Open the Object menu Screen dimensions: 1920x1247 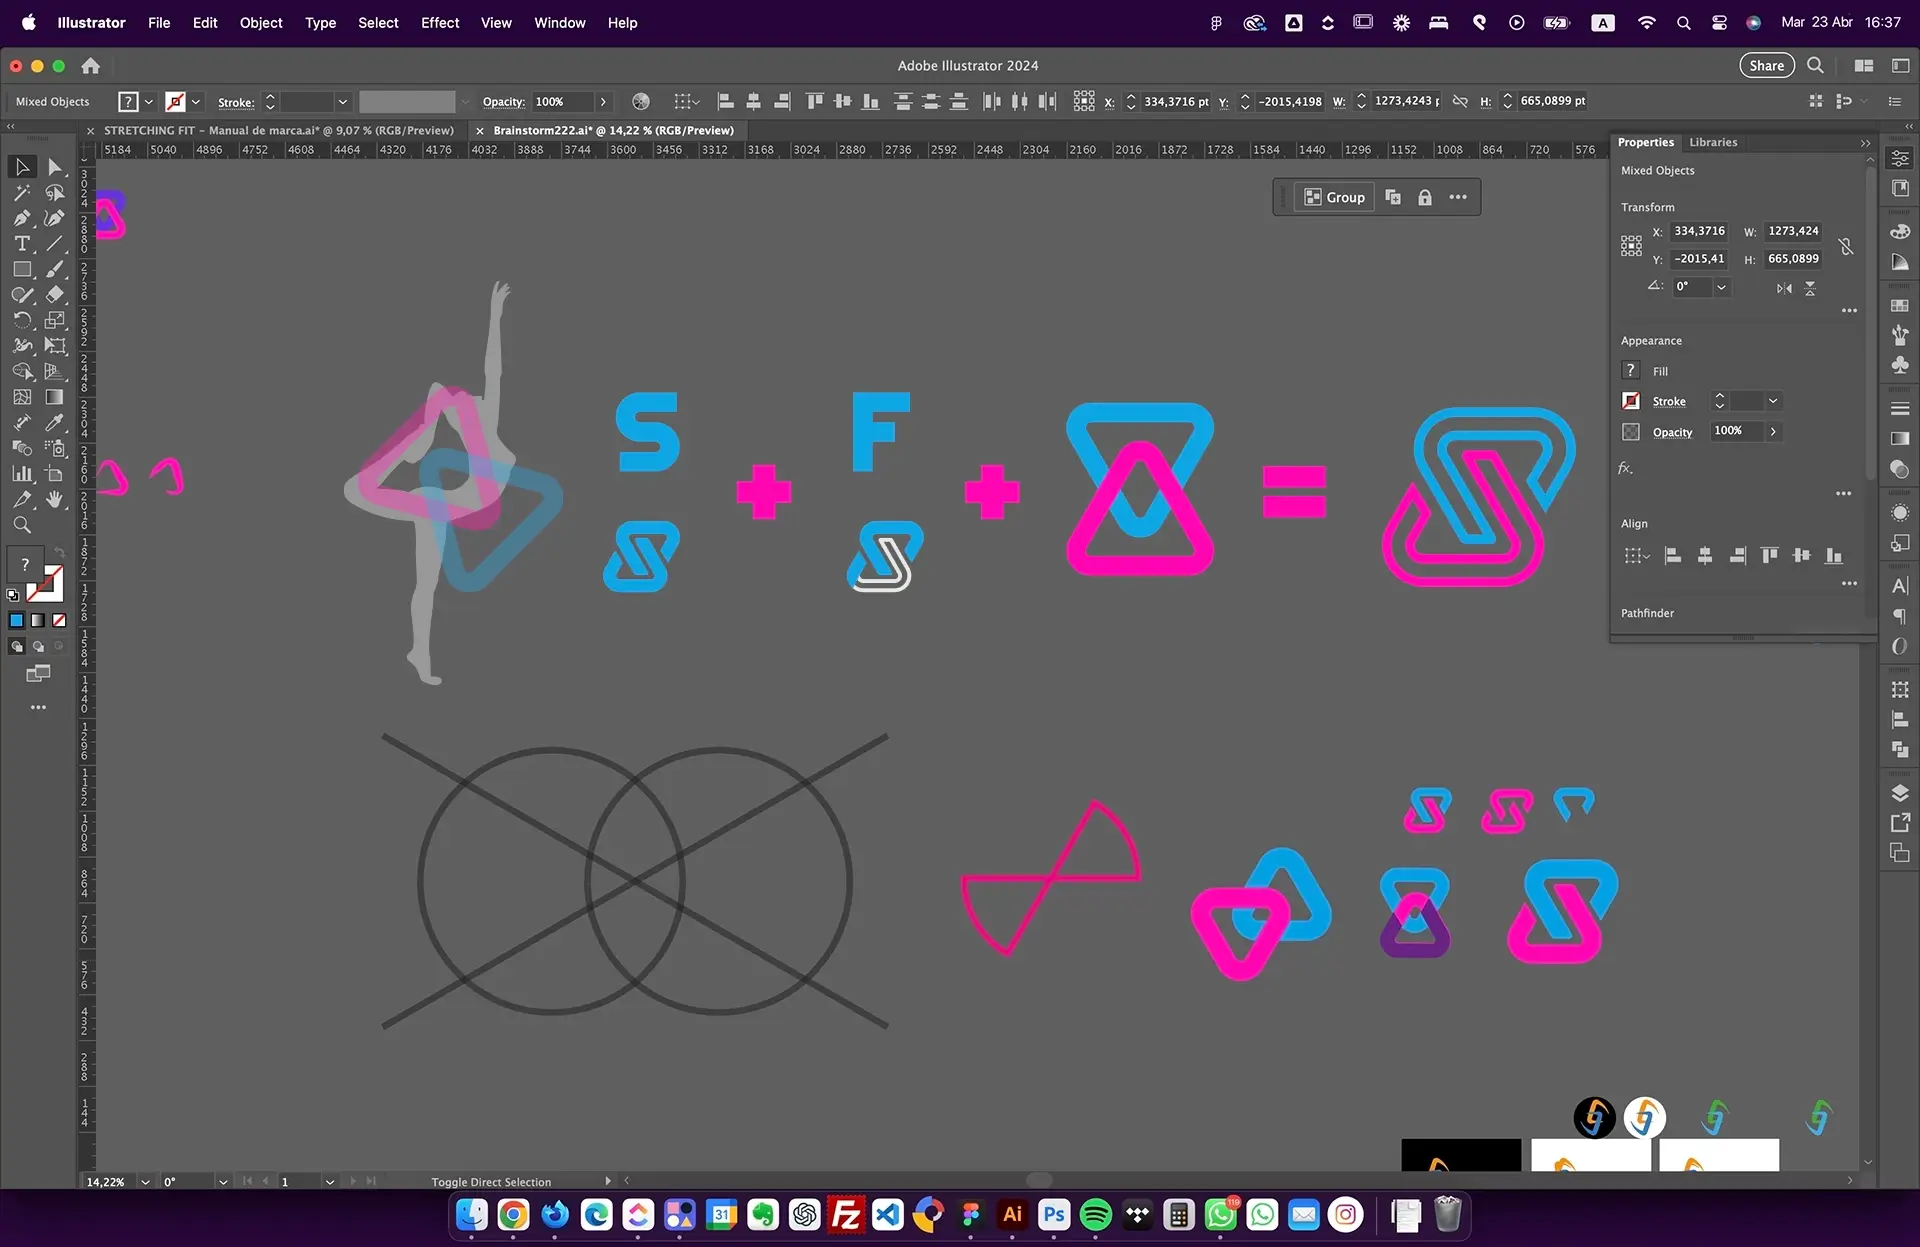[259, 22]
